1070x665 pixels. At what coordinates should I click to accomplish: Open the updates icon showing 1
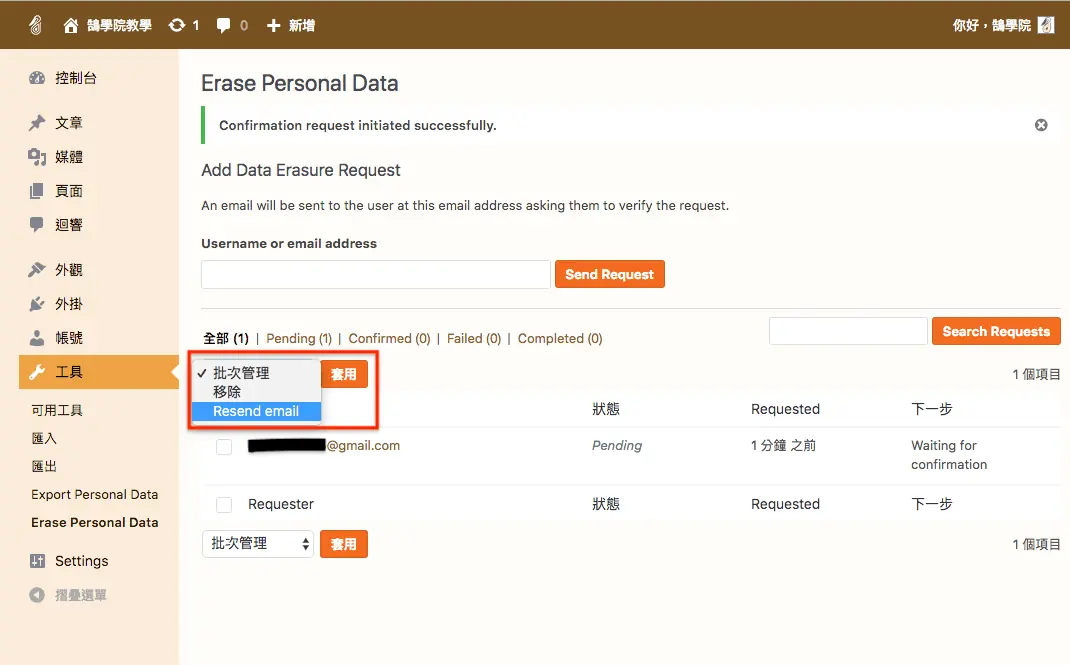[x=177, y=25]
